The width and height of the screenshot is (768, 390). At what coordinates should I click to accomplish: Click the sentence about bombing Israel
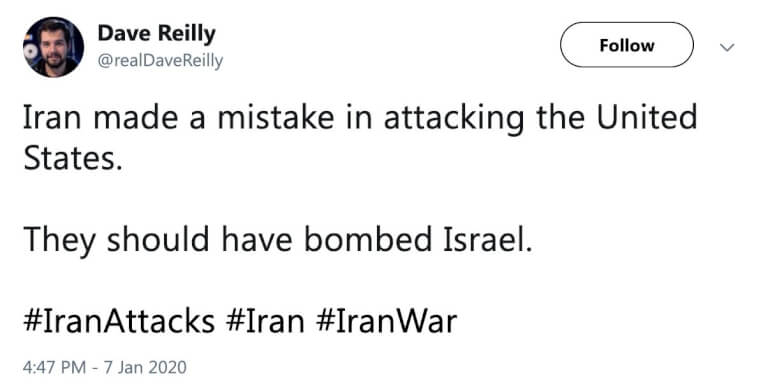[x=278, y=240]
